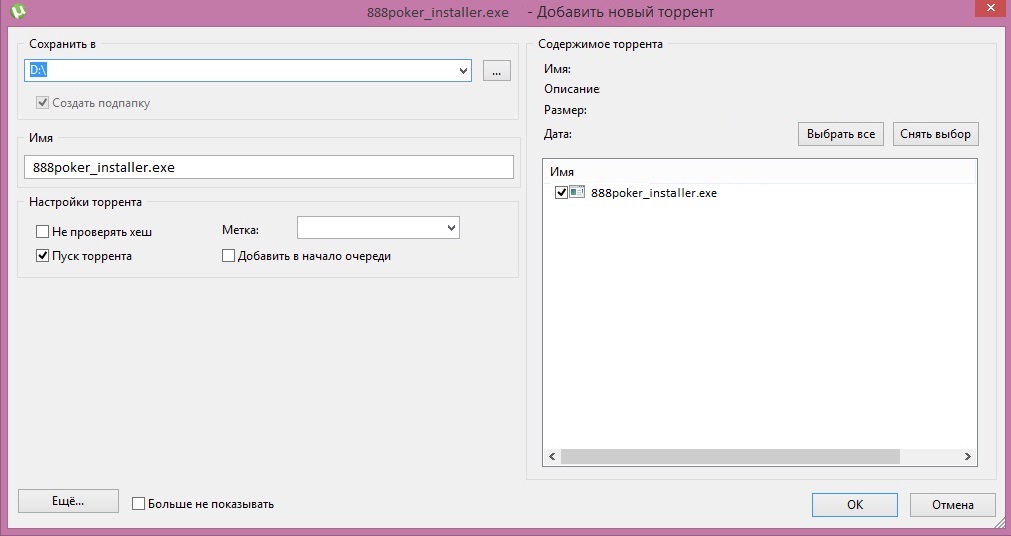Open the 'Ещё...' advanced options
Image resolution: width=1011 pixels, height=536 pixels.
click(x=68, y=501)
